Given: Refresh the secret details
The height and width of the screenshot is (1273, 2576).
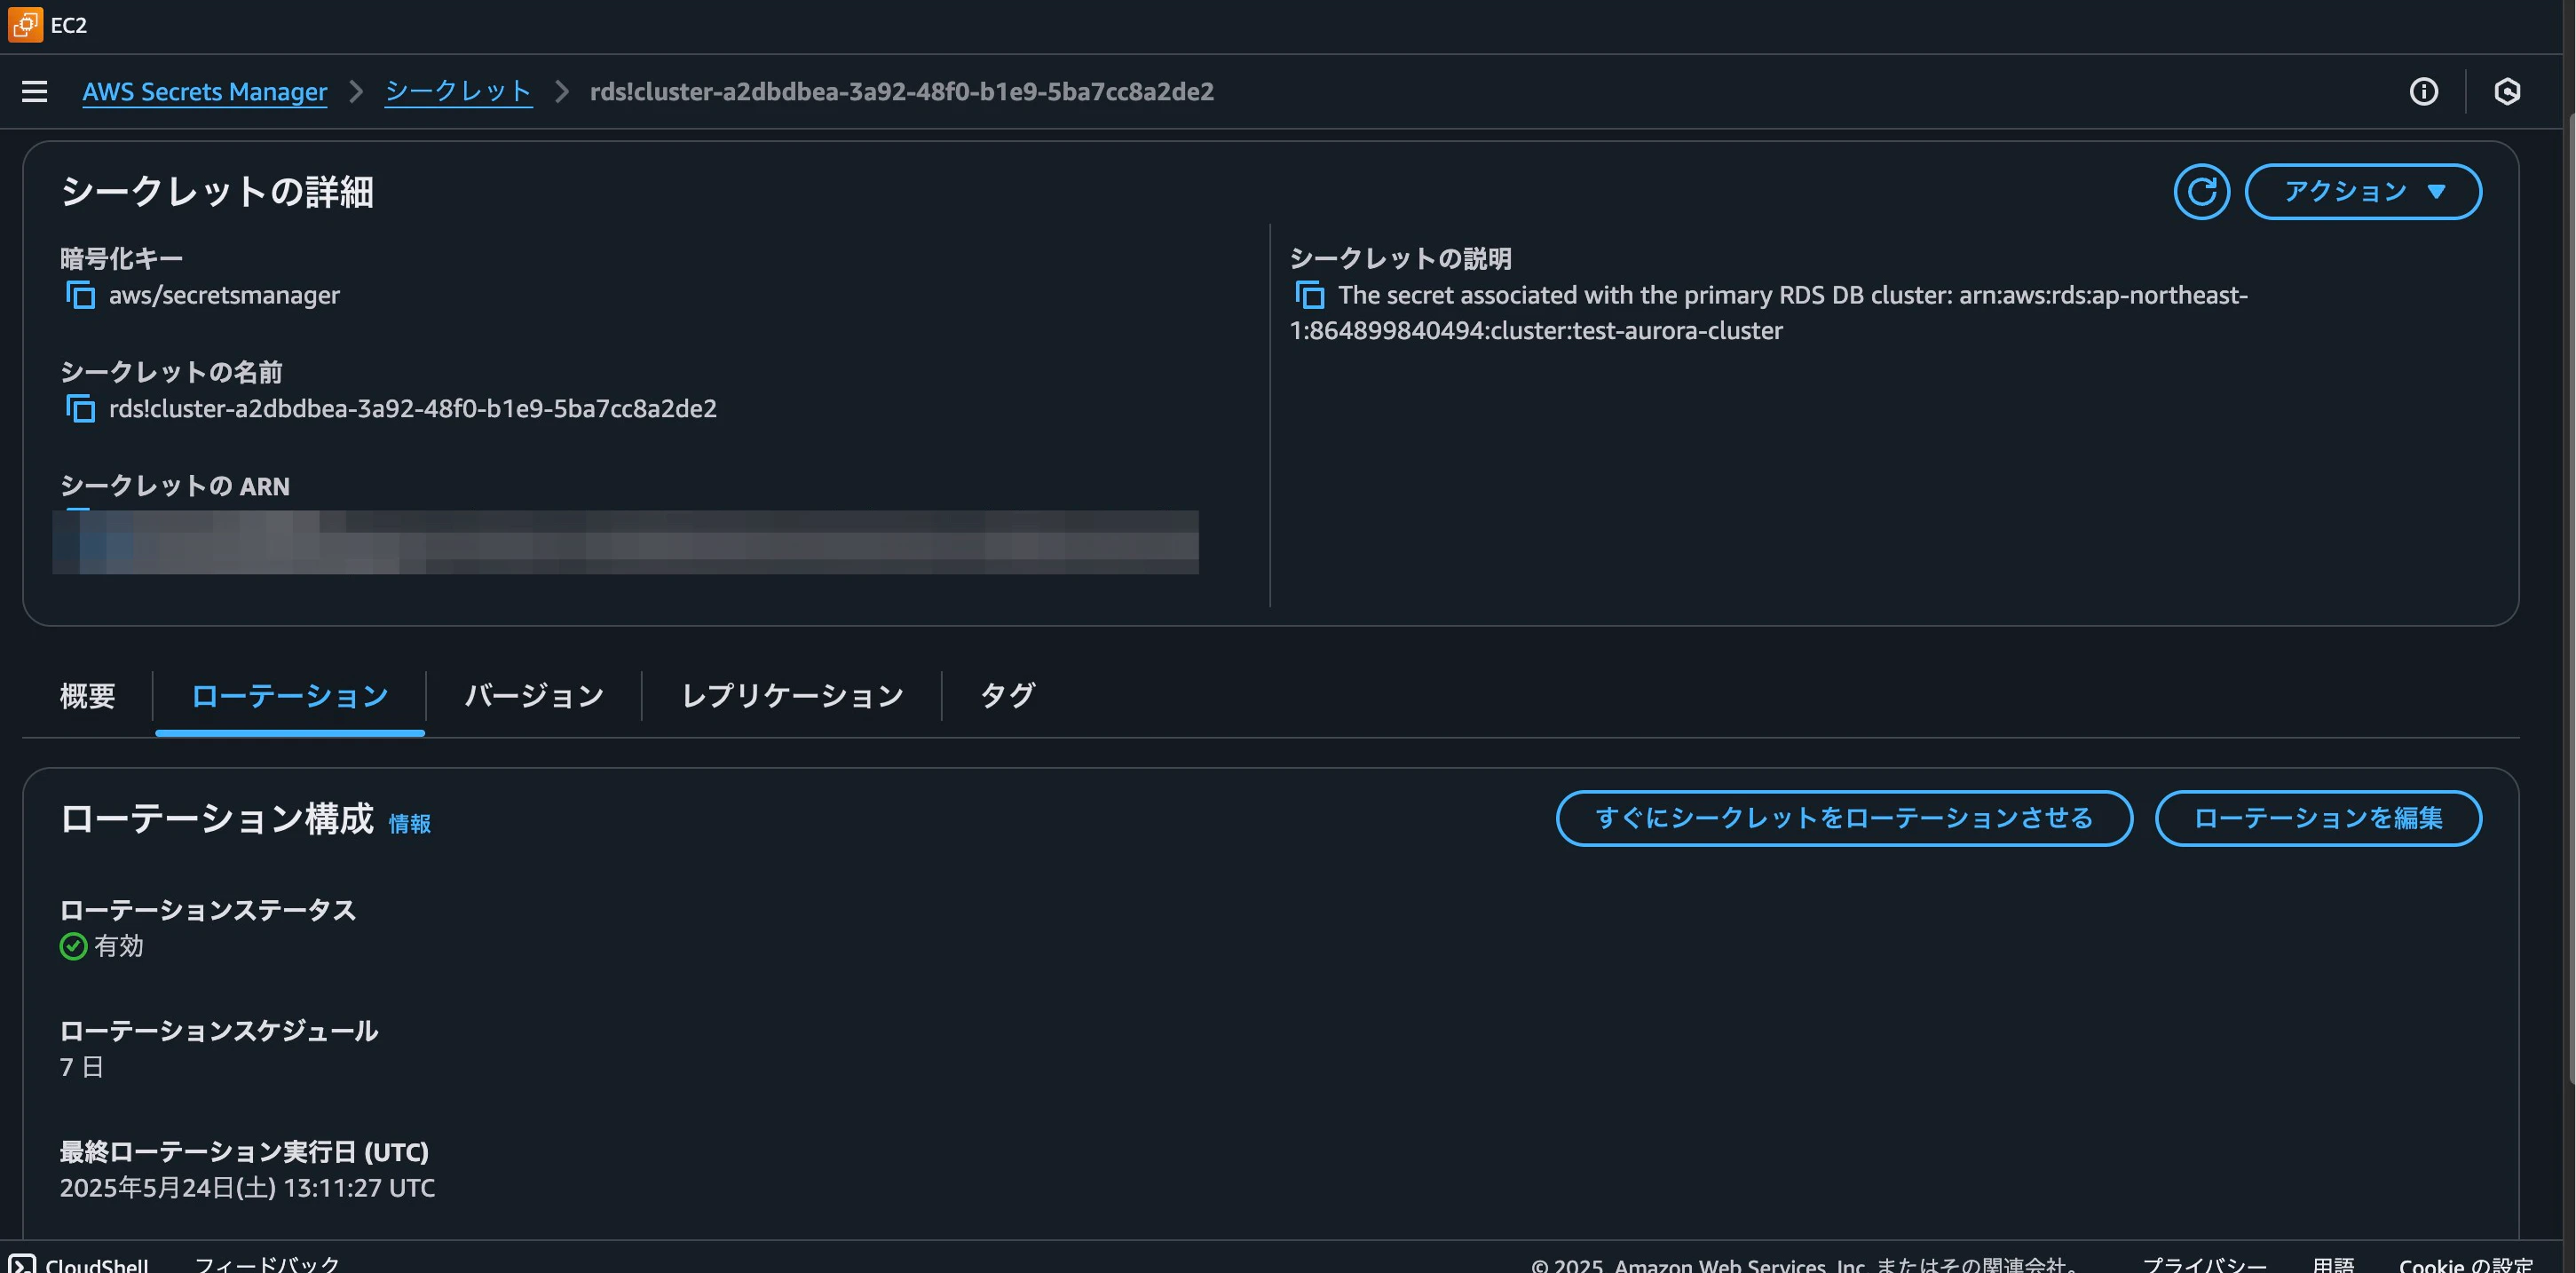Looking at the screenshot, I should click(2202, 191).
